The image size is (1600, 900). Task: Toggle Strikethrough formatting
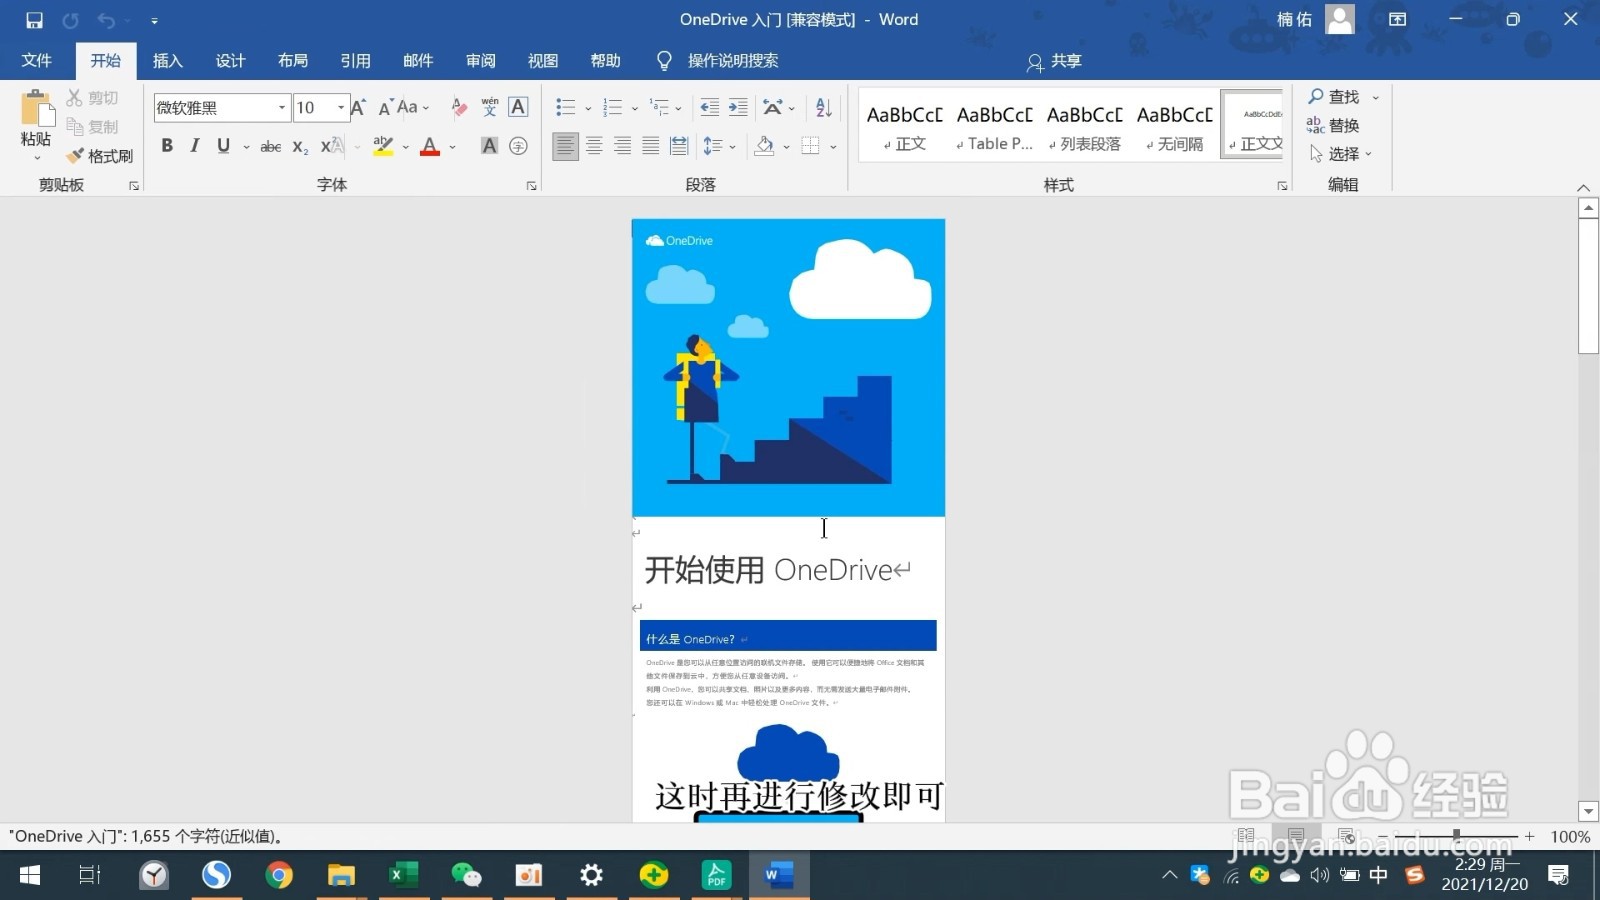coord(270,146)
